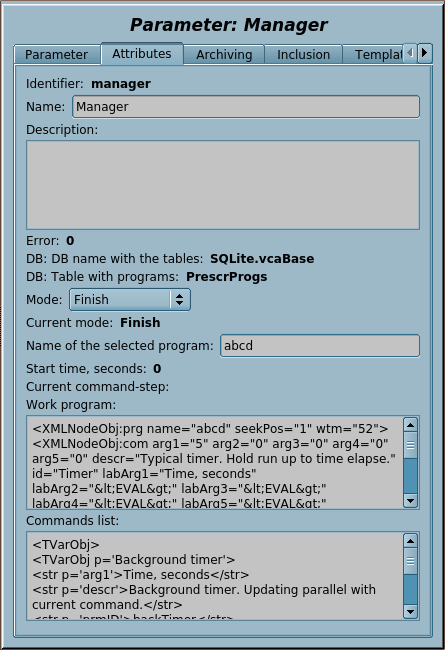Image resolution: width=445 pixels, height=650 pixels.
Task: Click the Commands list scroll down arrow
Action: 410,611
